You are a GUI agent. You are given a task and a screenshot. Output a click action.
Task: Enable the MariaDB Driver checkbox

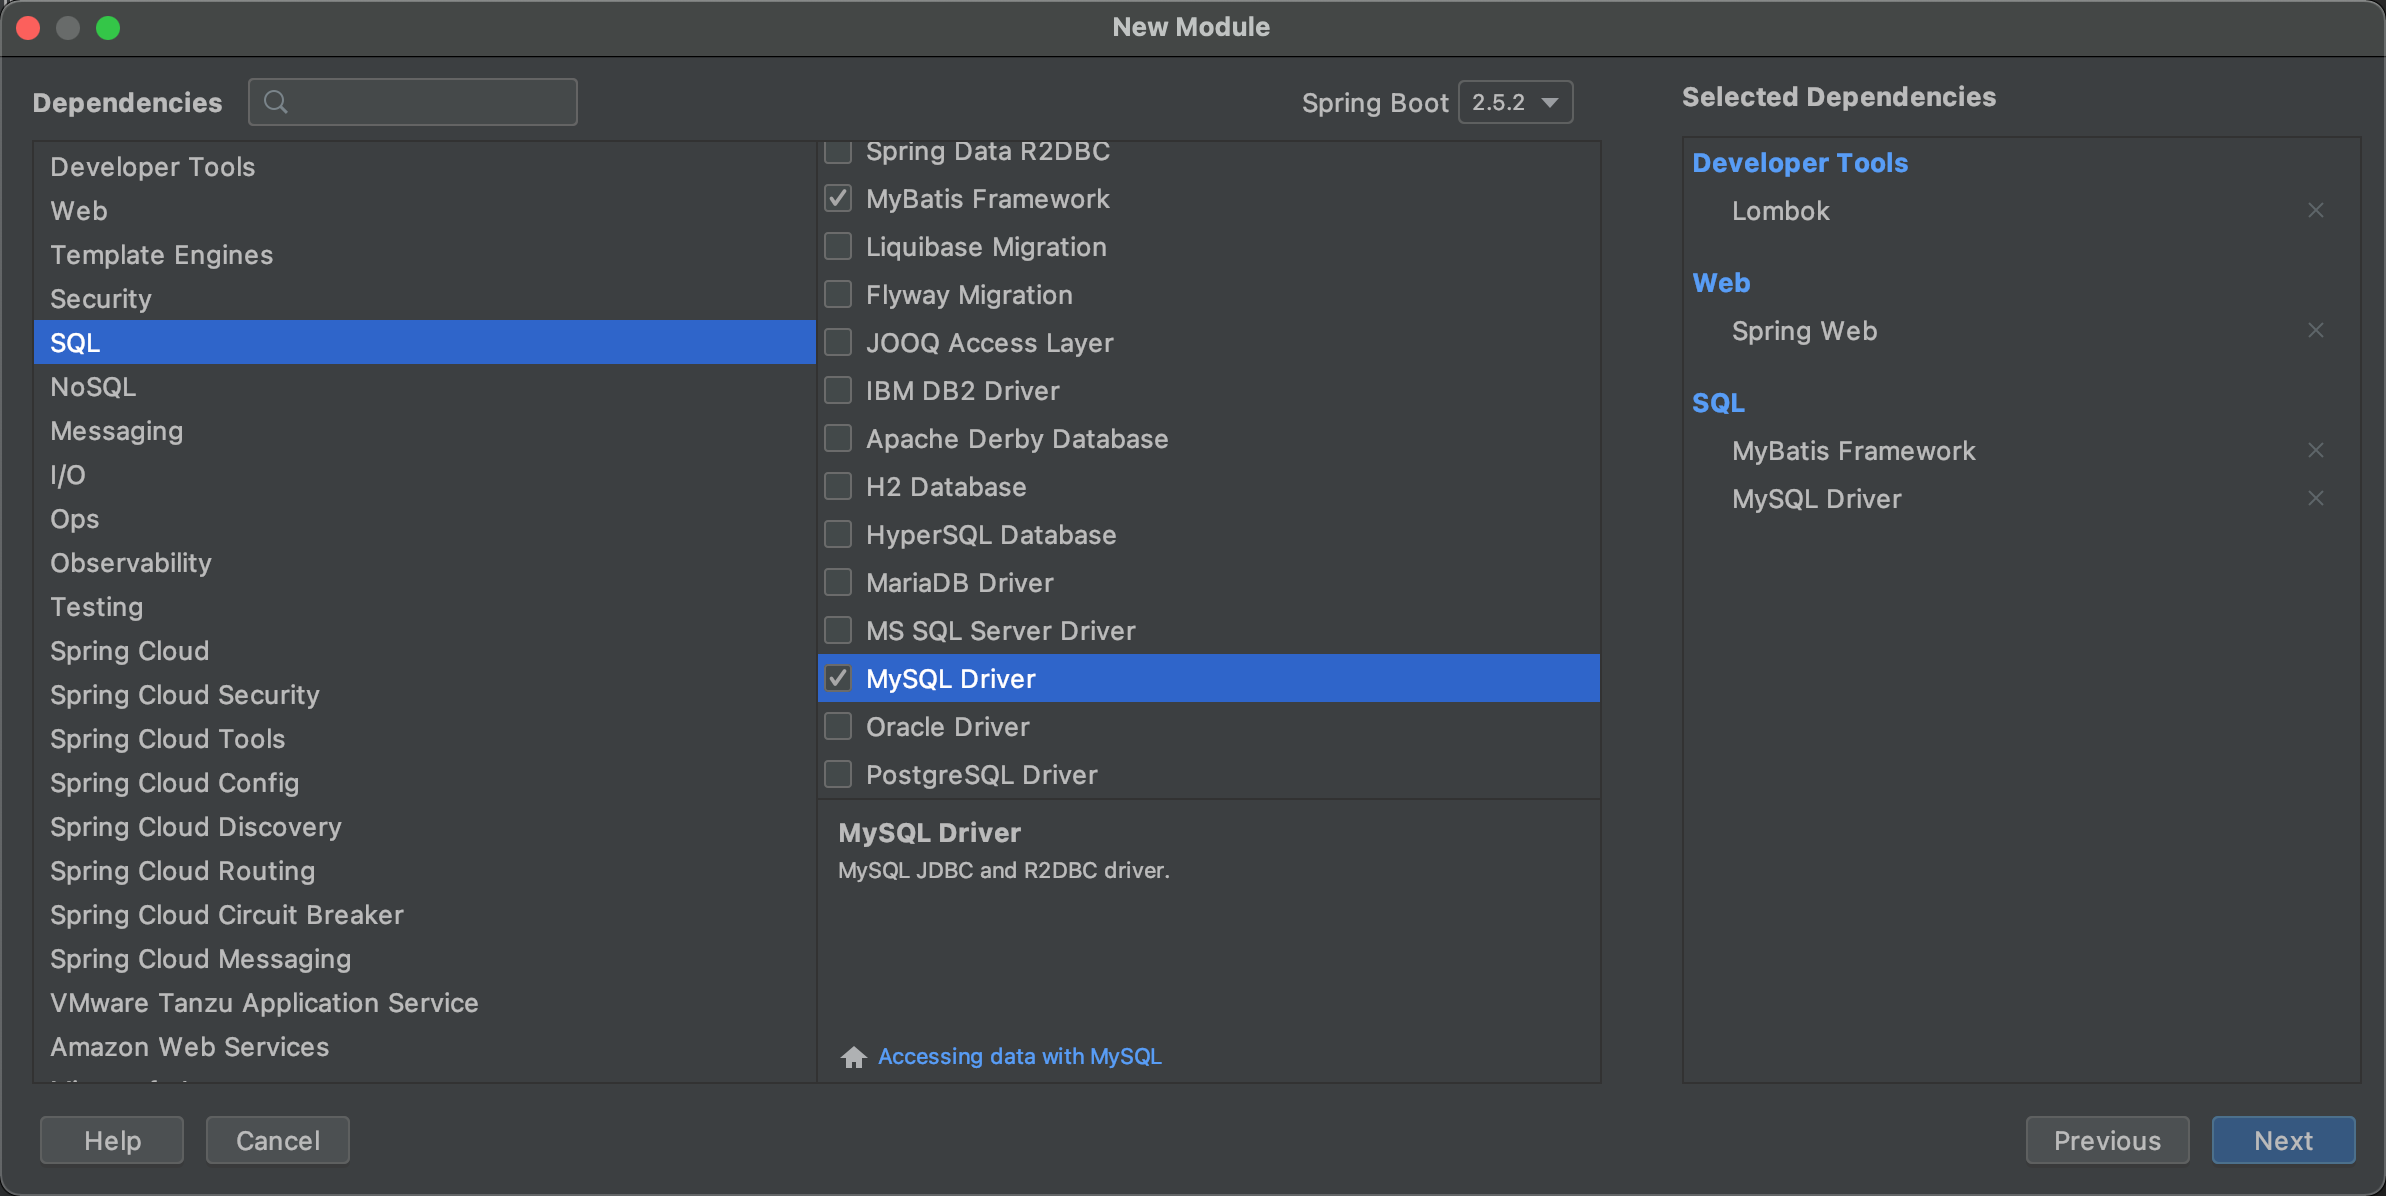[838, 583]
